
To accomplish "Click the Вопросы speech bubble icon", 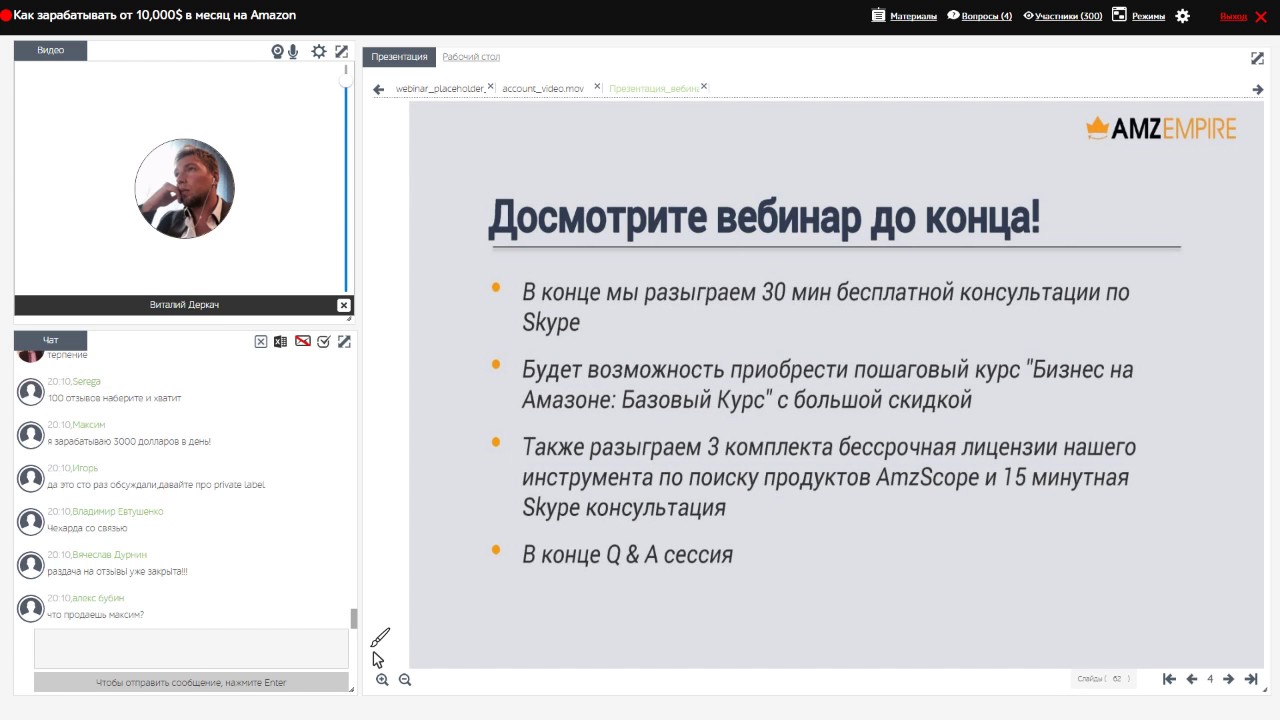I will (x=953, y=15).
